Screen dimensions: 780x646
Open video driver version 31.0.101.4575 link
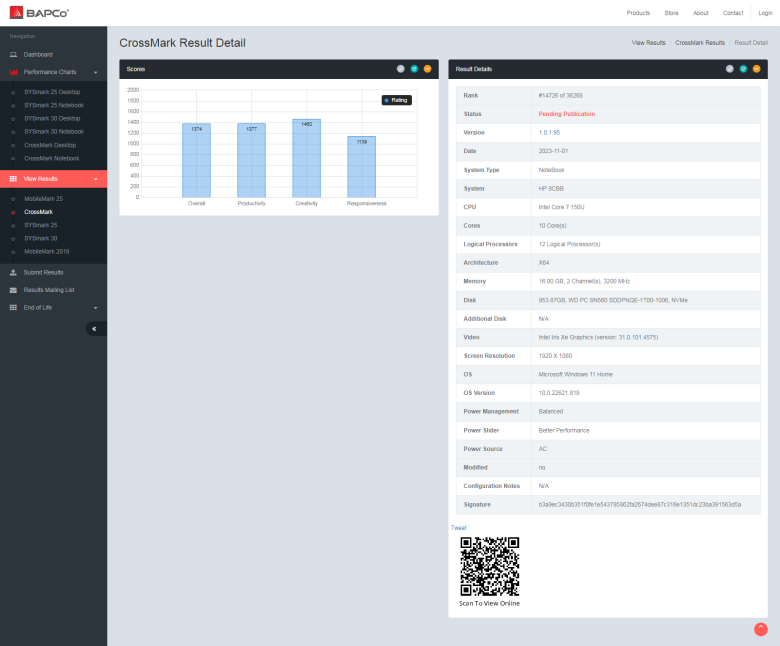click(x=637, y=338)
